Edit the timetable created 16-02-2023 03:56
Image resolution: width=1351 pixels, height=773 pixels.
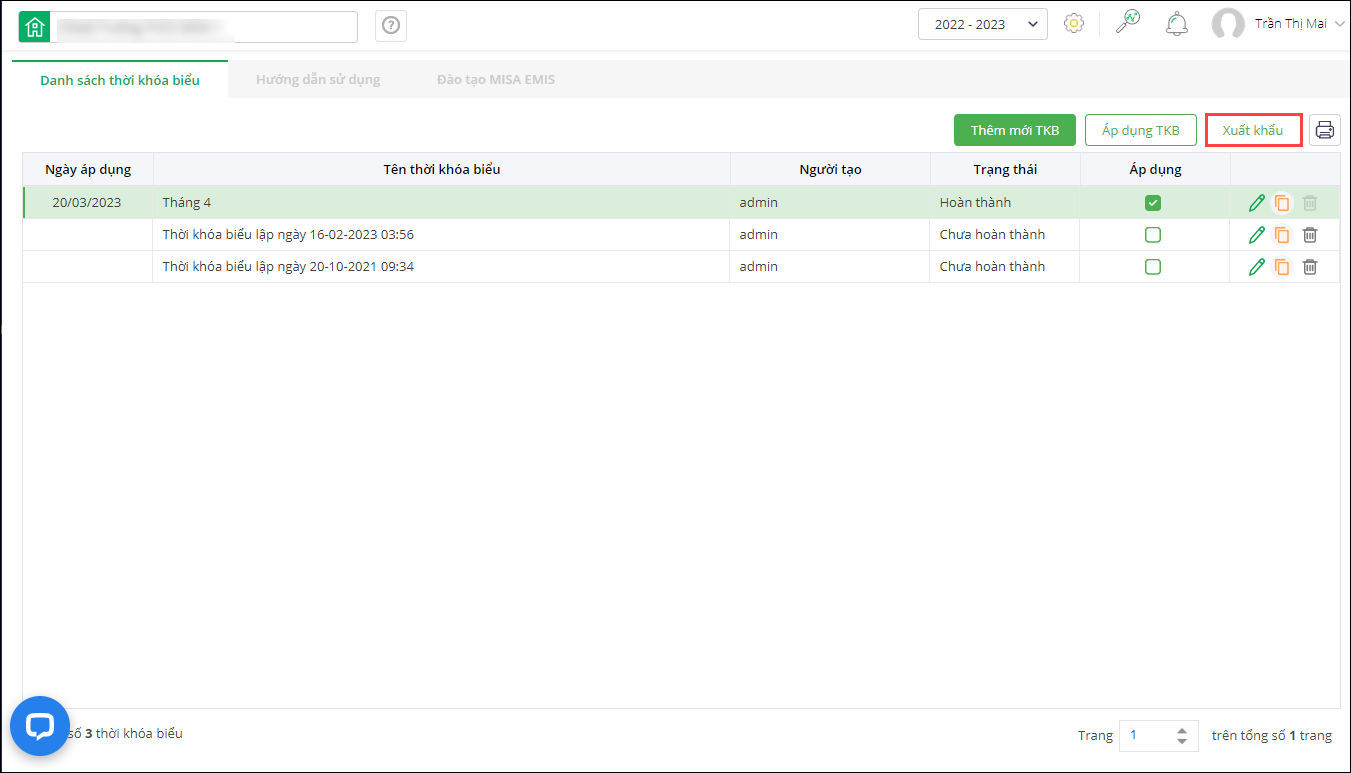pos(1257,235)
